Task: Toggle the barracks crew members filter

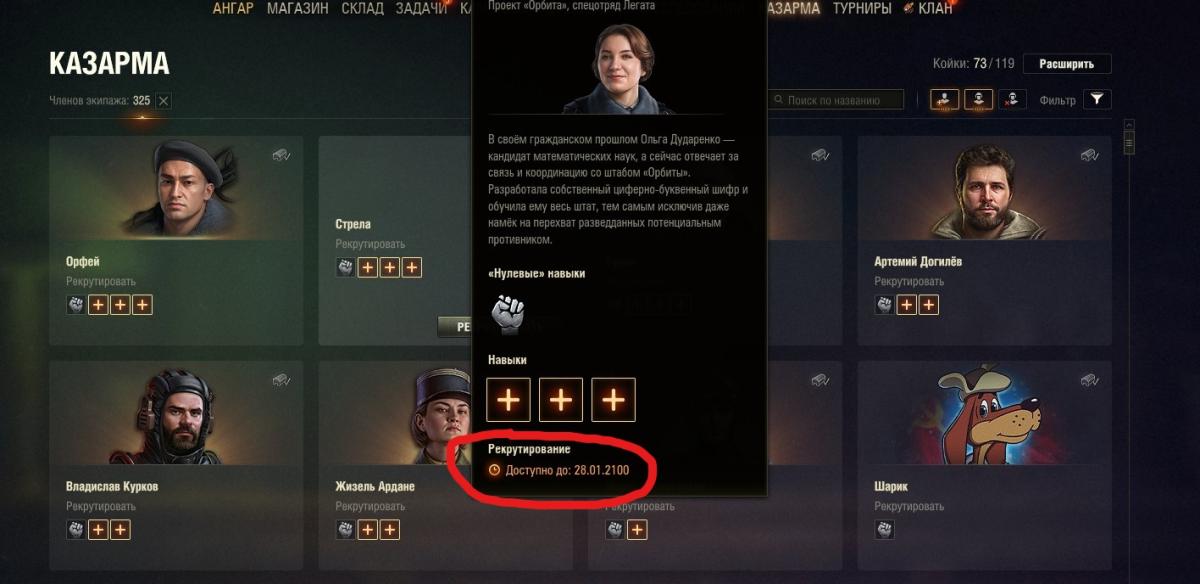Action: coord(978,99)
